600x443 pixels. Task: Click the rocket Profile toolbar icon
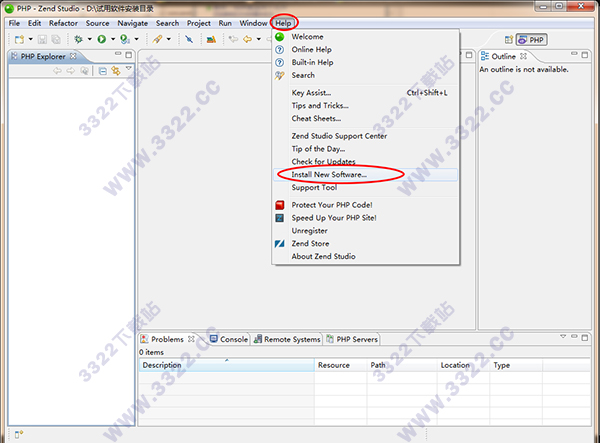[x=157, y=39]
